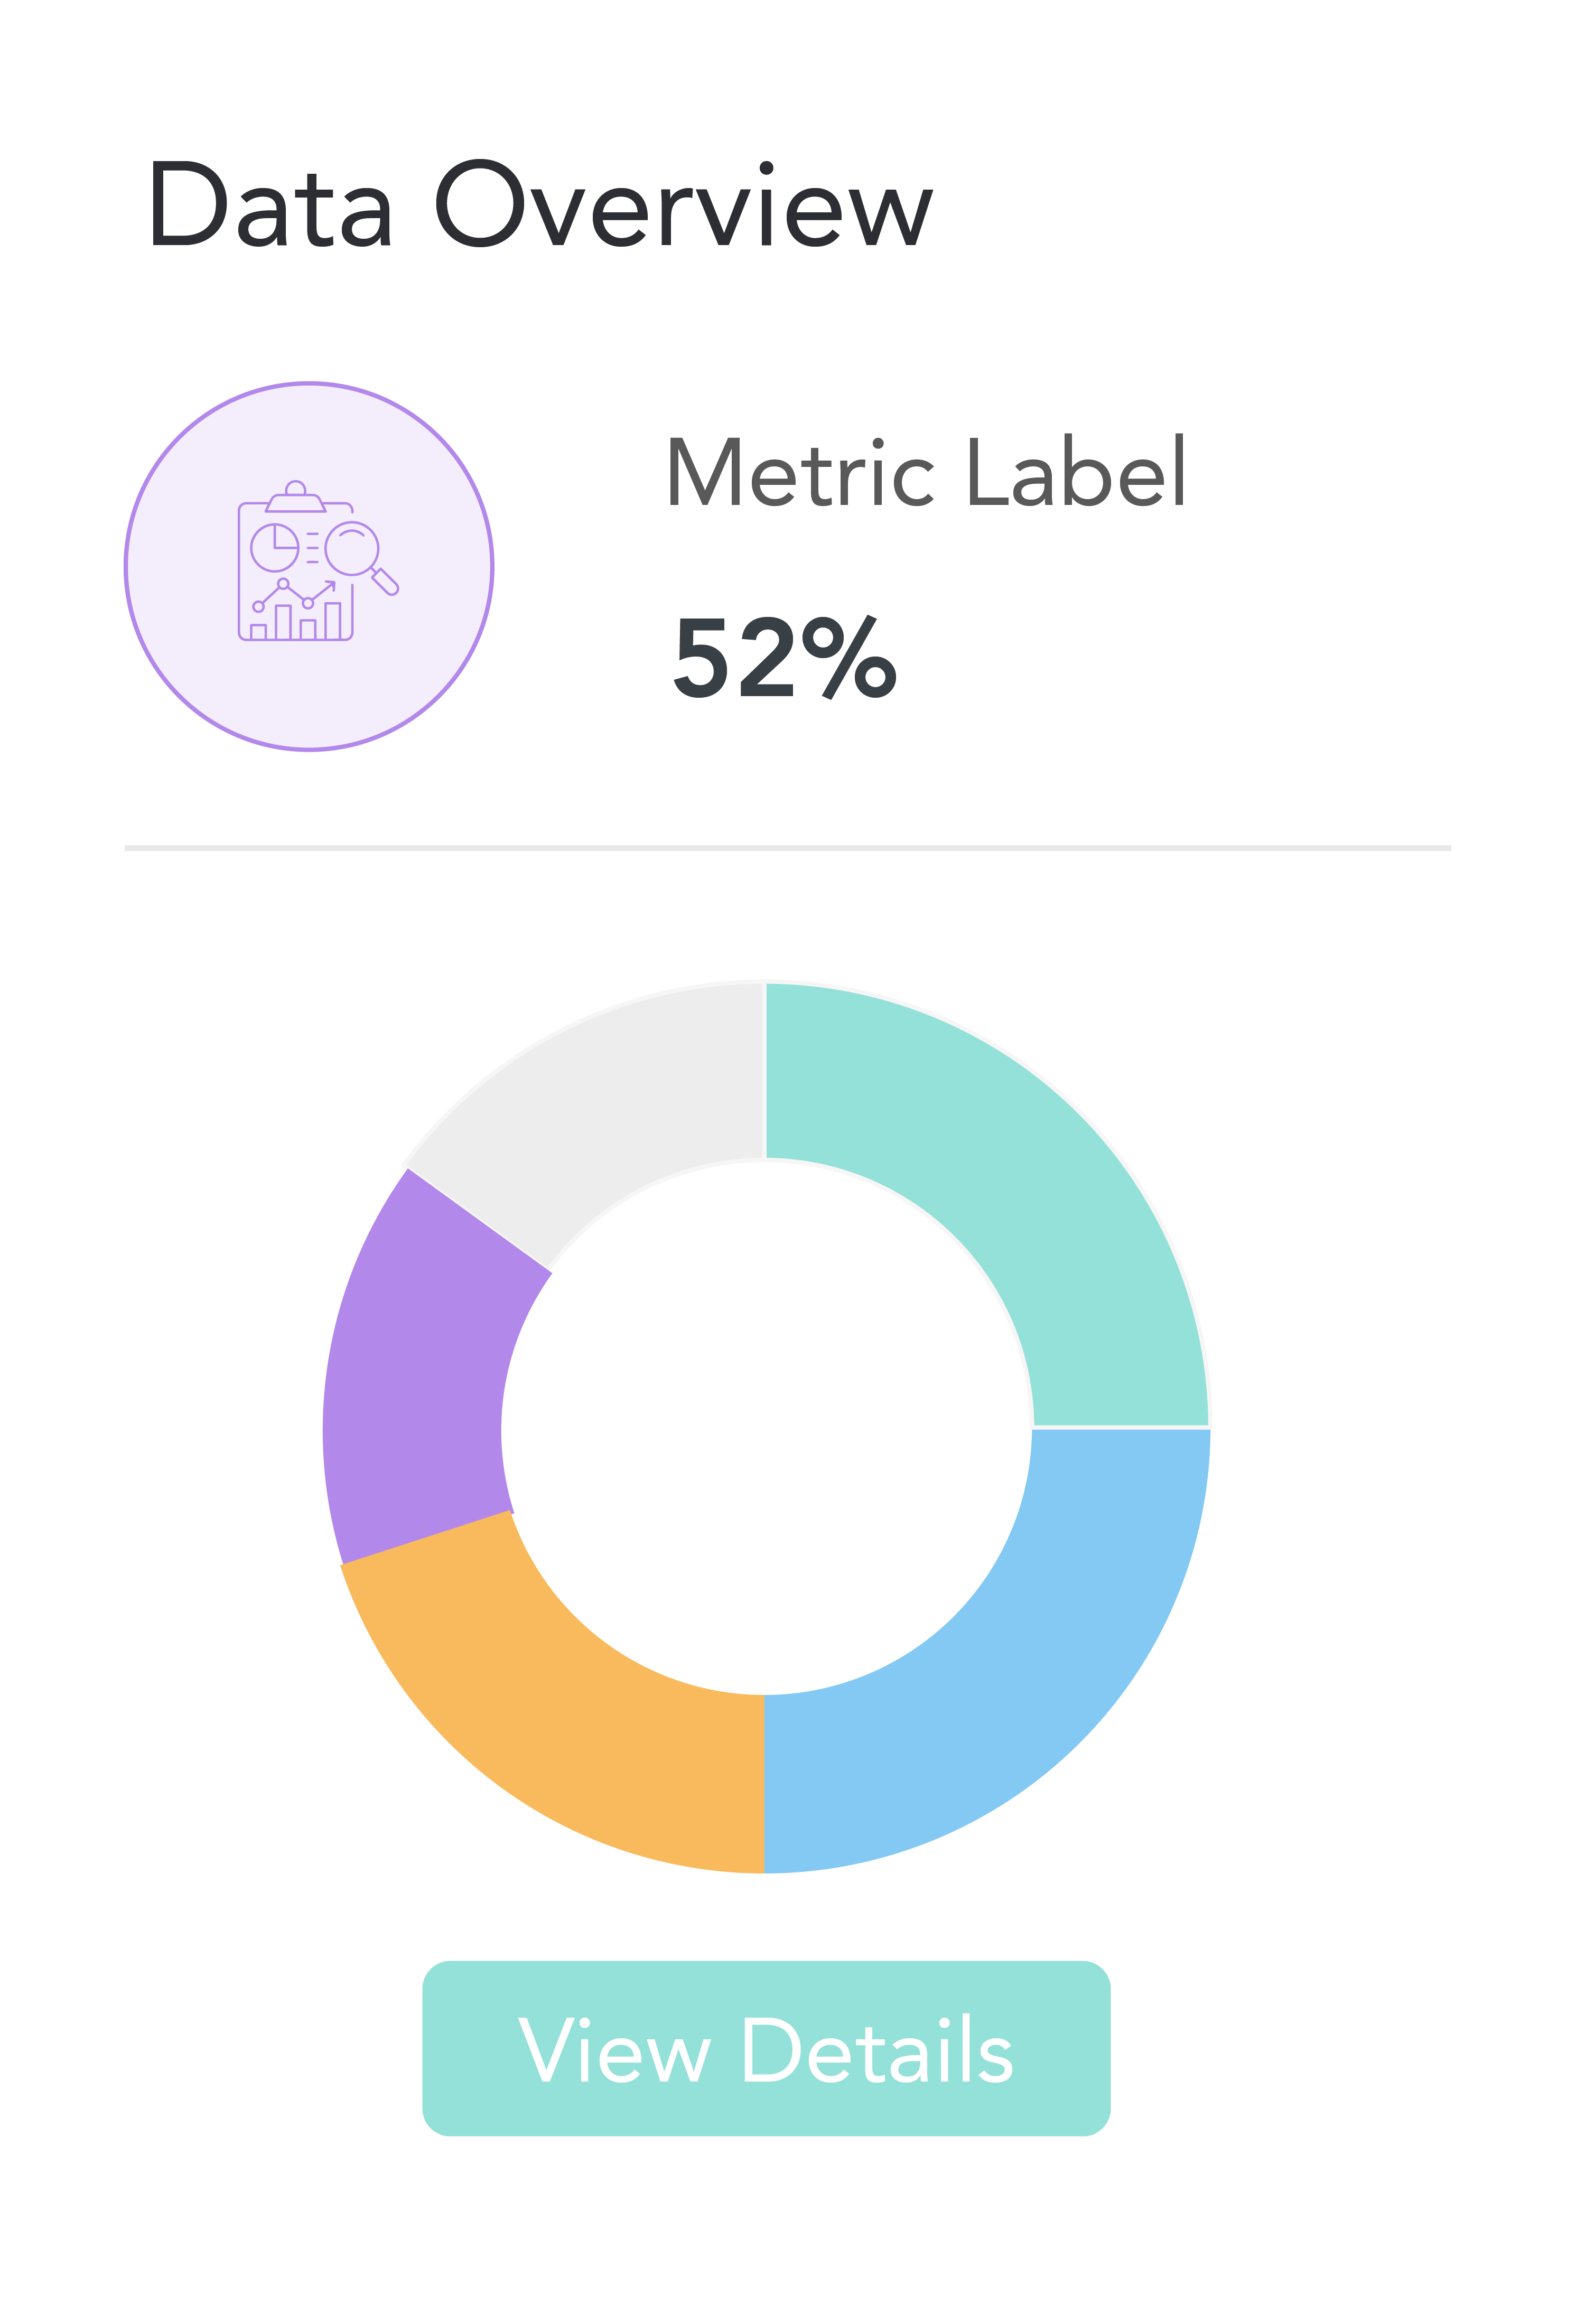Click the horizontal divider line below the metric

click(x=788, y=848)
